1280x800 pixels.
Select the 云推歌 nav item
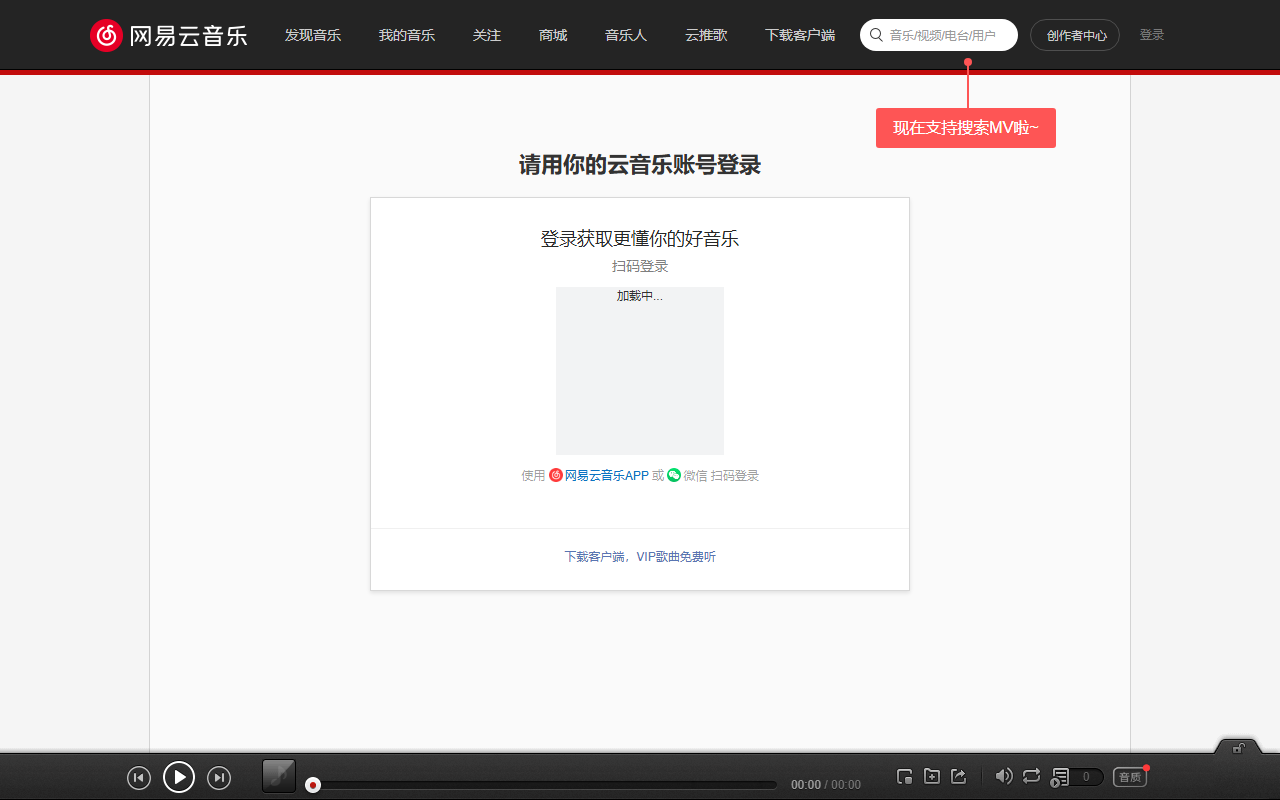706,35
